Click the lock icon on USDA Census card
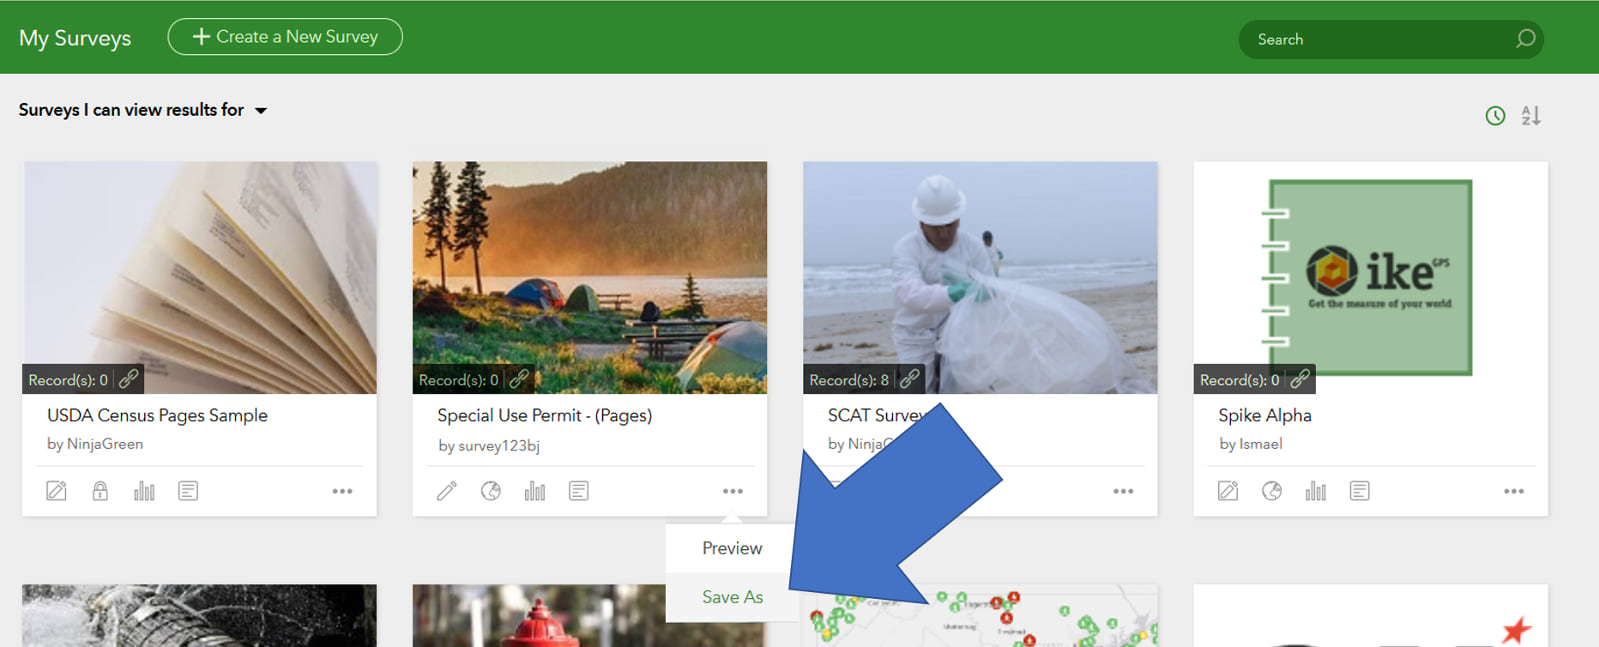This screenshot has width=1599, height=647. point(100,491)
